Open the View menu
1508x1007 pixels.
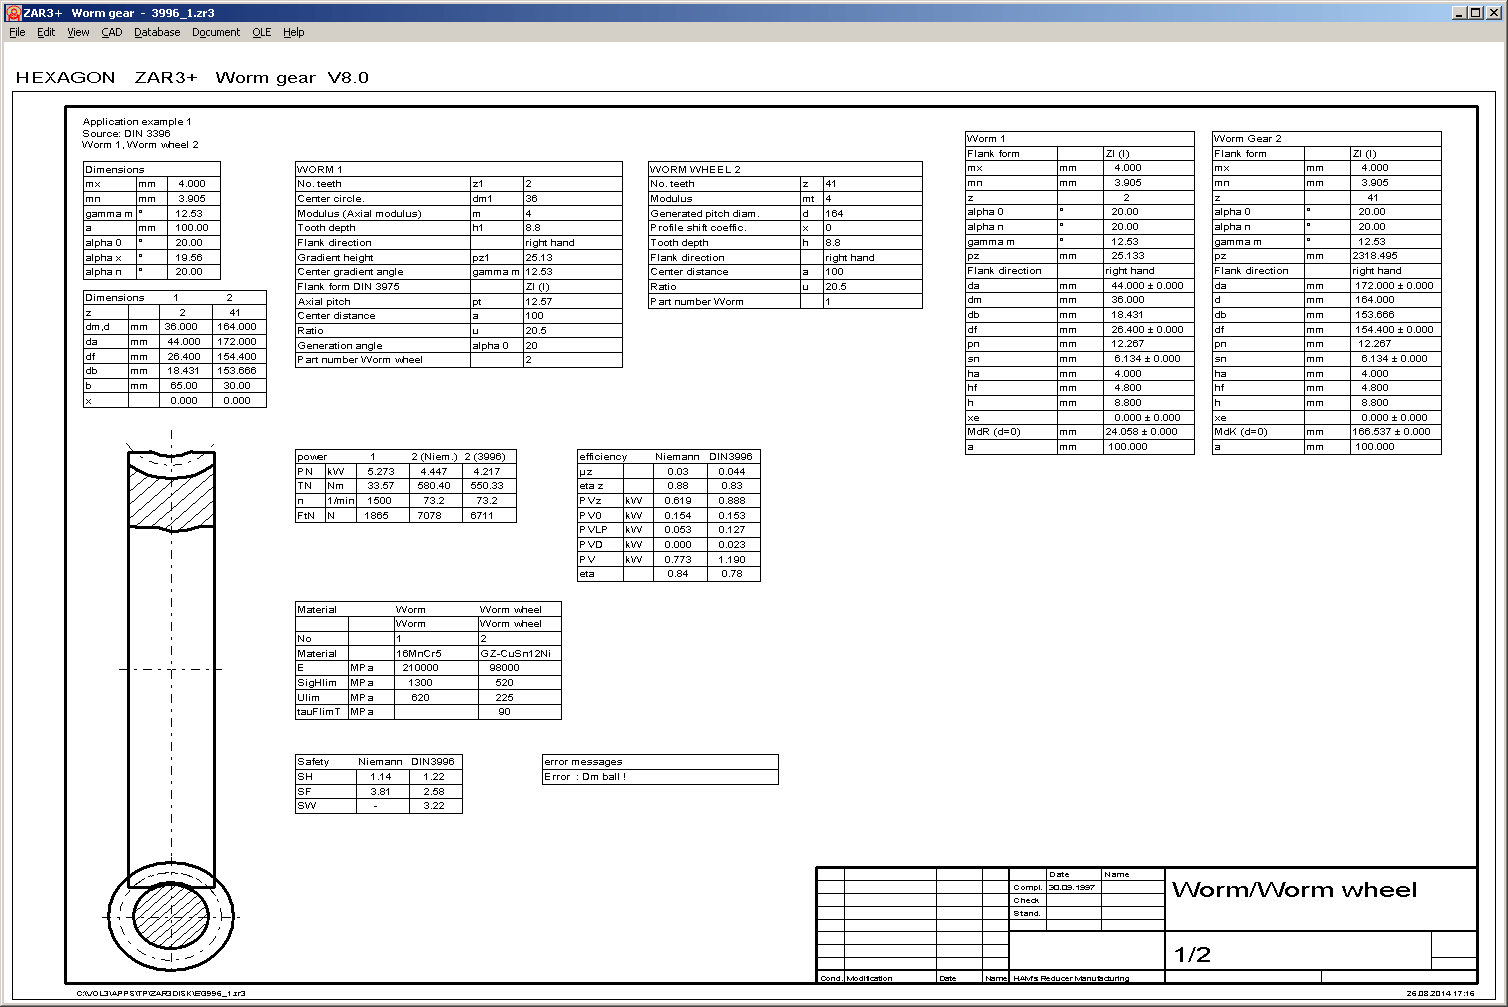click(78, 32)
